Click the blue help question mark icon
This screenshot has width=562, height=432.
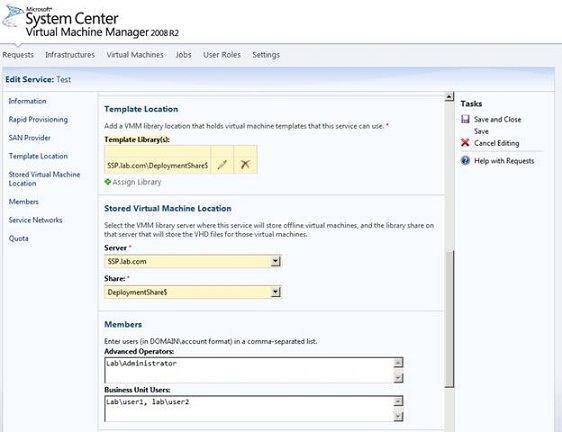465,160
